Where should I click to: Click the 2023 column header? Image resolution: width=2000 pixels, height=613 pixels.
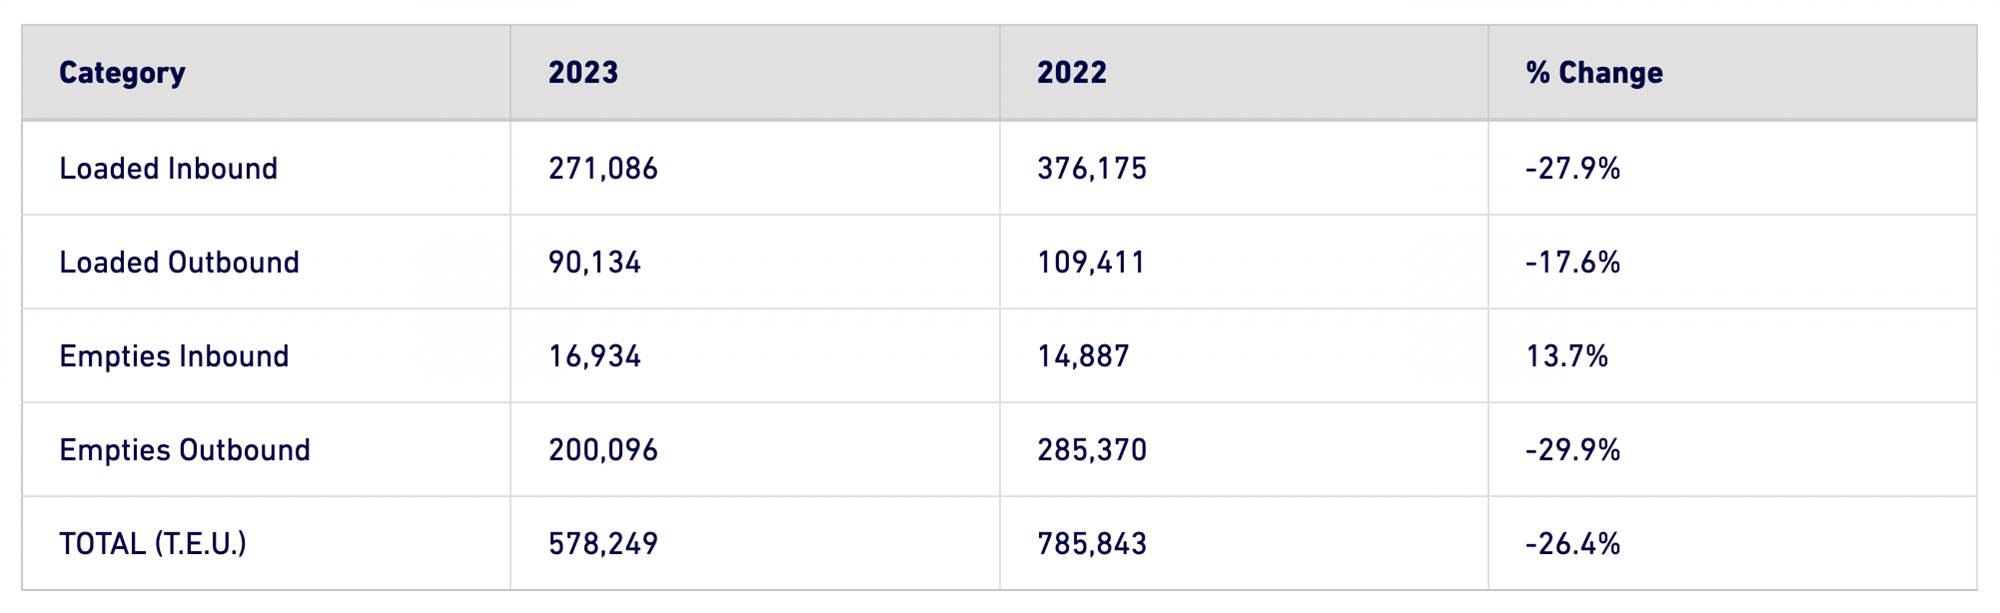coord(583,73)
